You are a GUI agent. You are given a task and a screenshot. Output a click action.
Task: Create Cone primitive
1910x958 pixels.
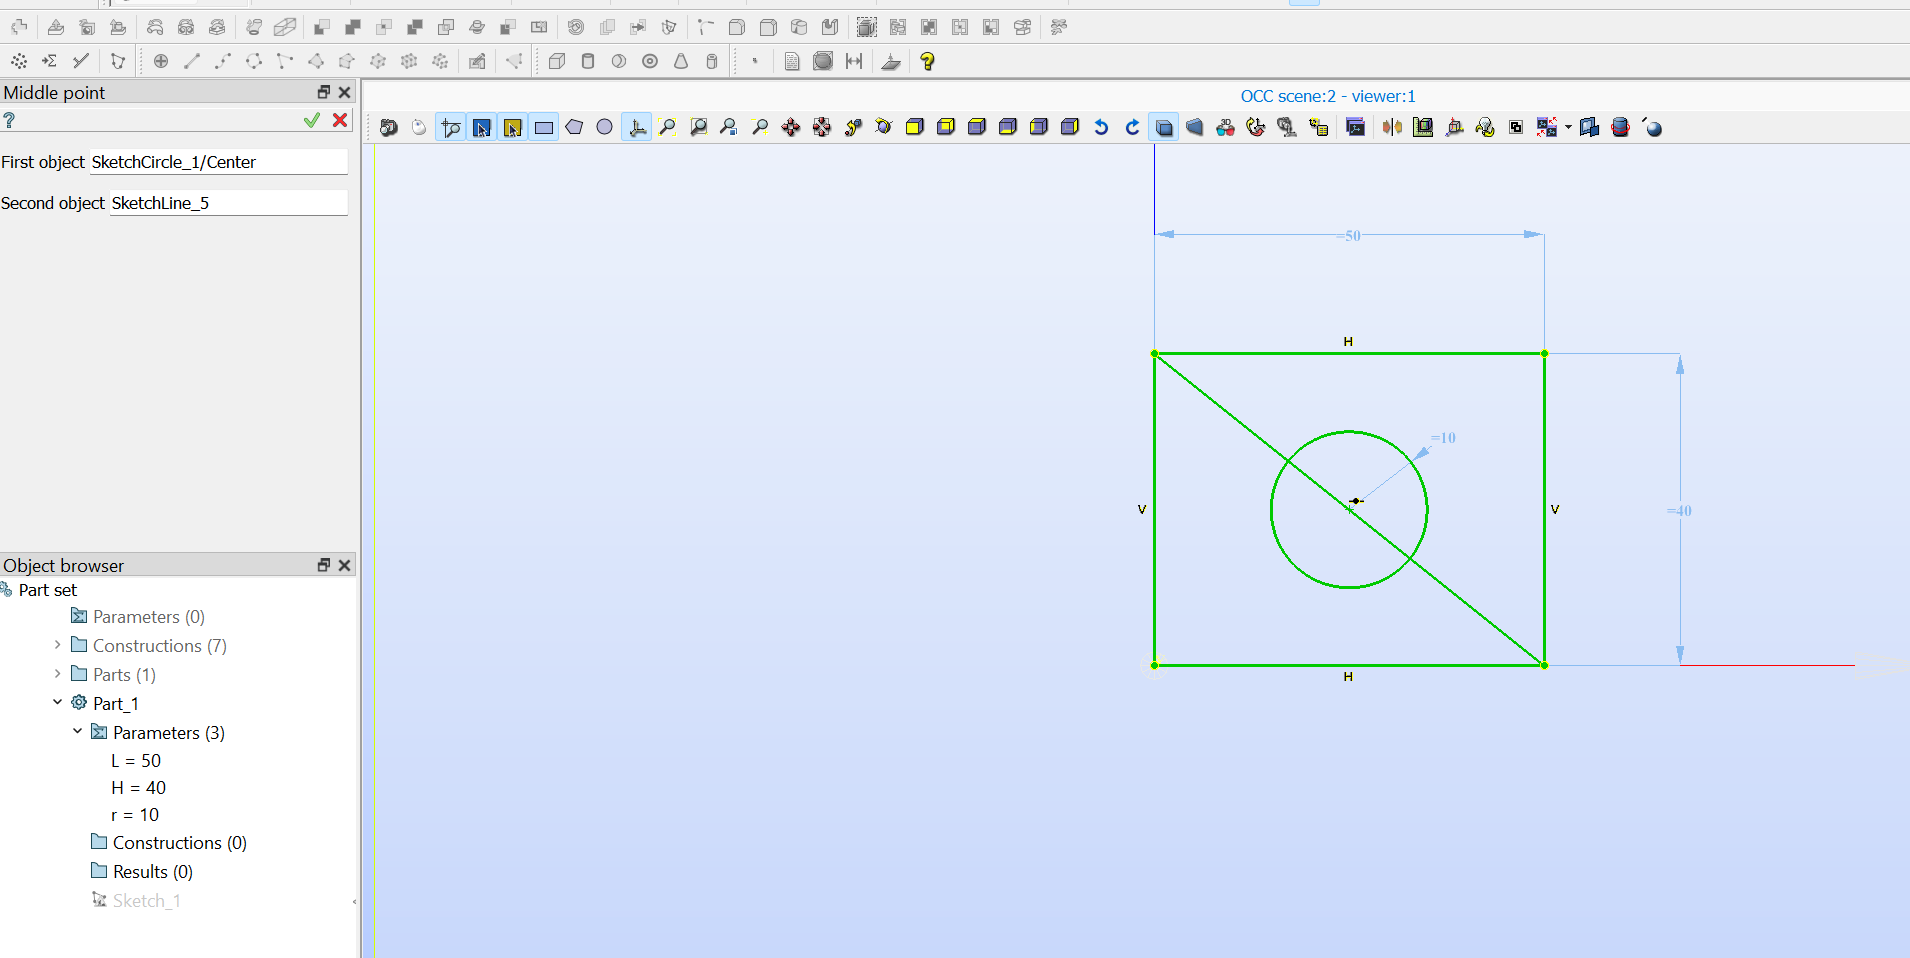pos(681,61)
